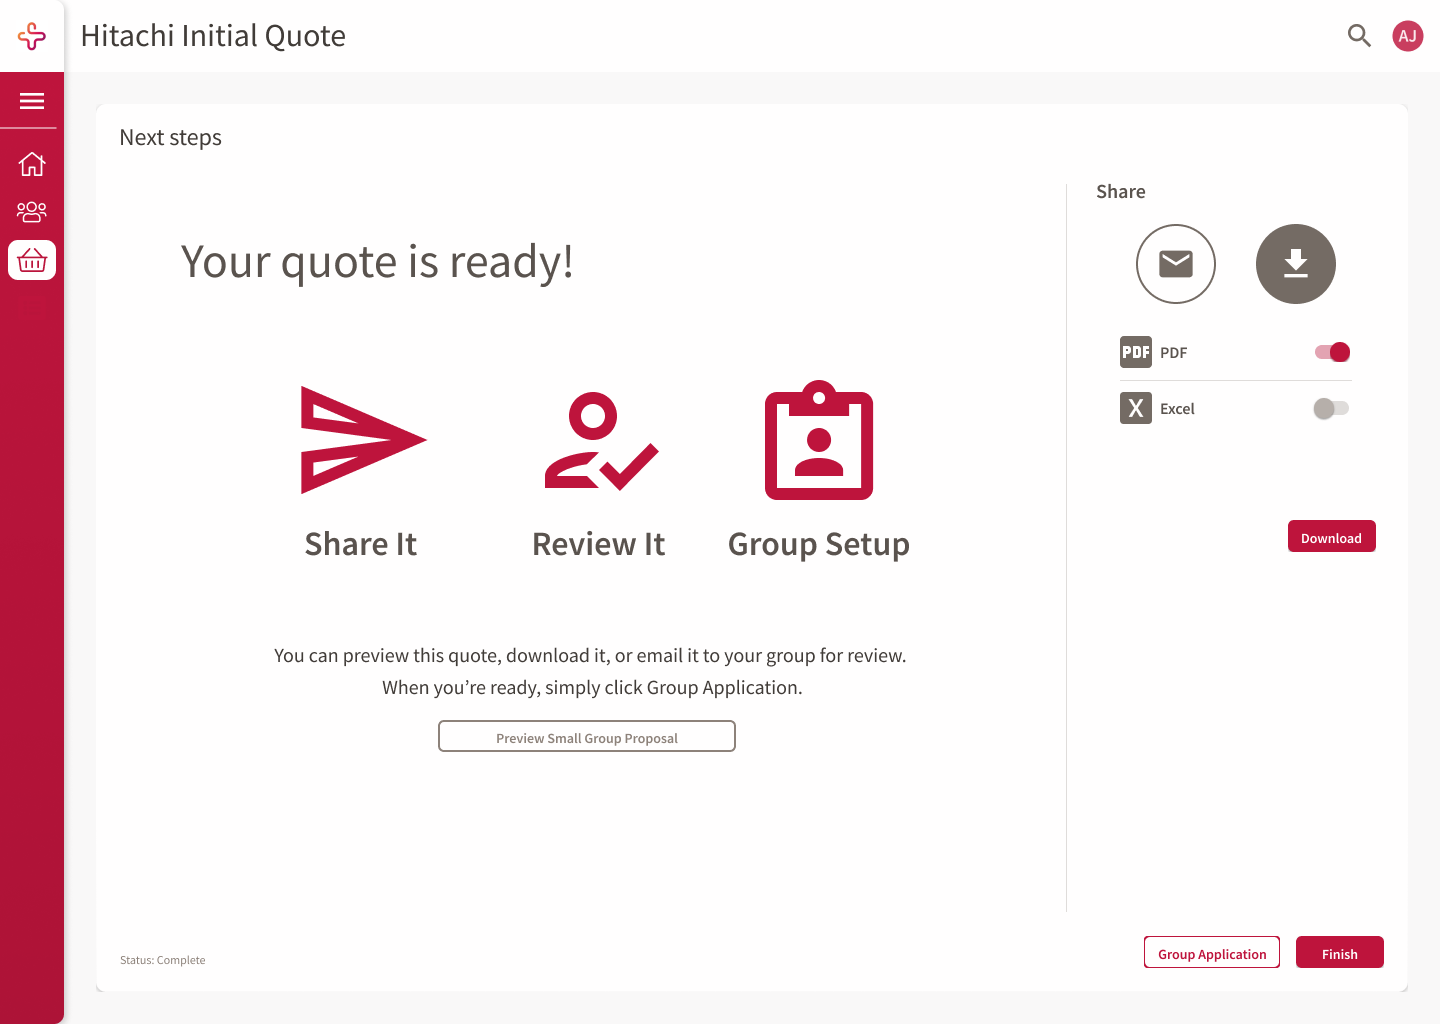The height and width of the screenshot is (1024, 1440).
Task: Click the Excel file type icon
Action: (1136, 408)
